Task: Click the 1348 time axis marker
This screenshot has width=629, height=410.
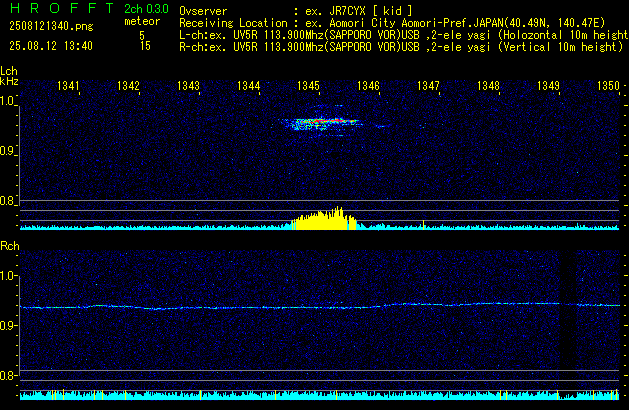Action: [488, 86]
